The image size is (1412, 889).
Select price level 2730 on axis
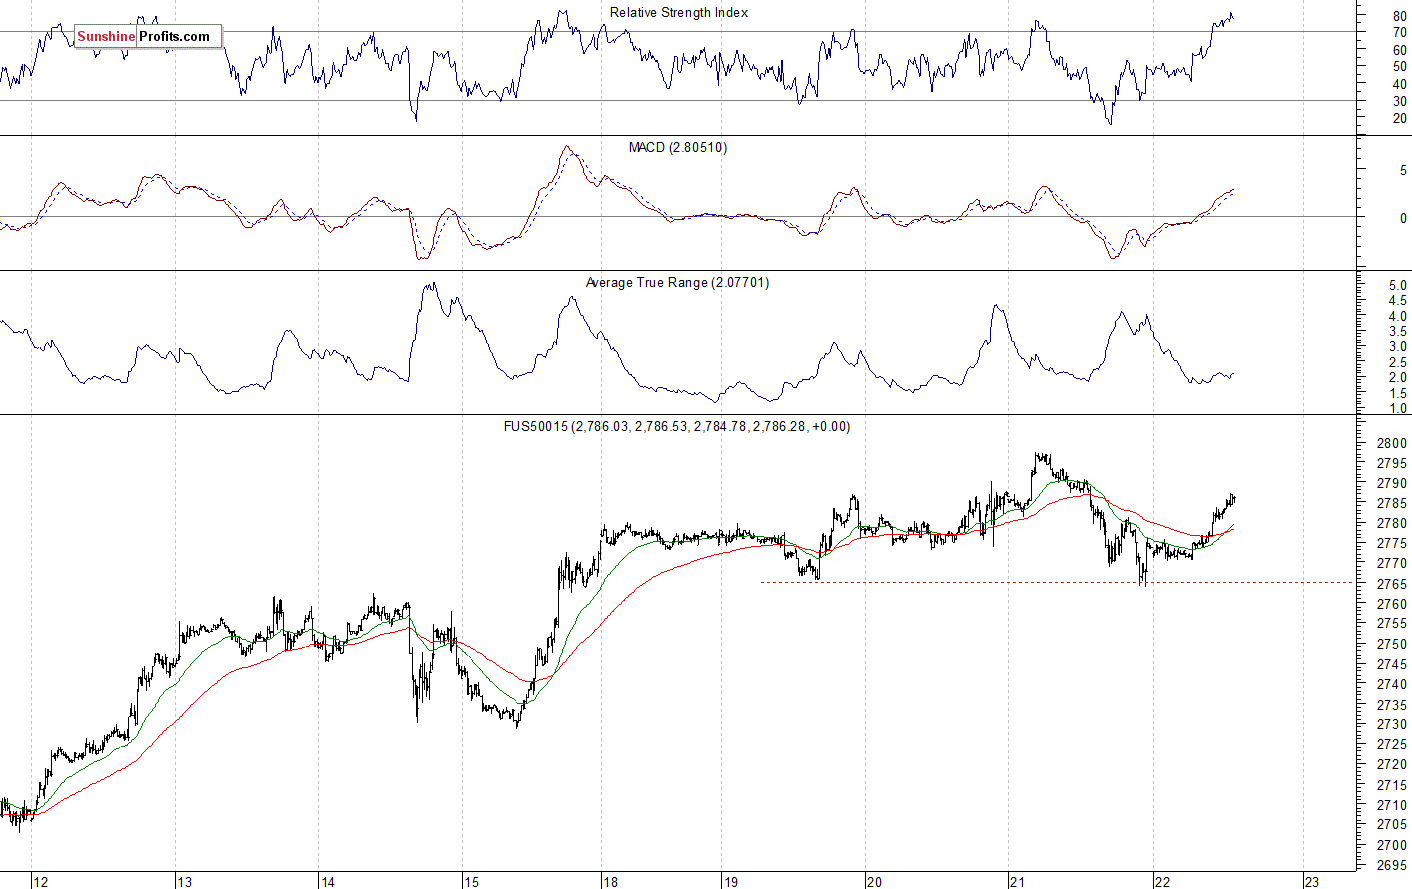click(x=1392, y=725)
